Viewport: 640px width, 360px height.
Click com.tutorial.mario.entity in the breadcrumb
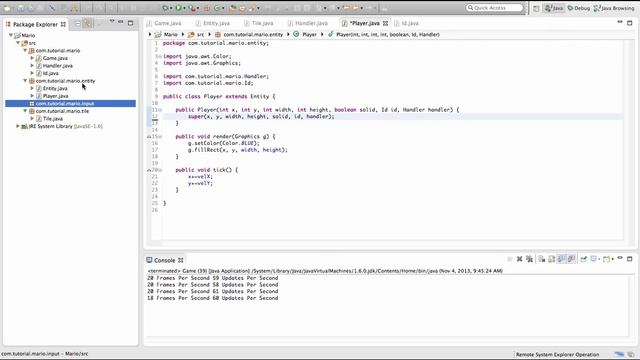point(249,35)
